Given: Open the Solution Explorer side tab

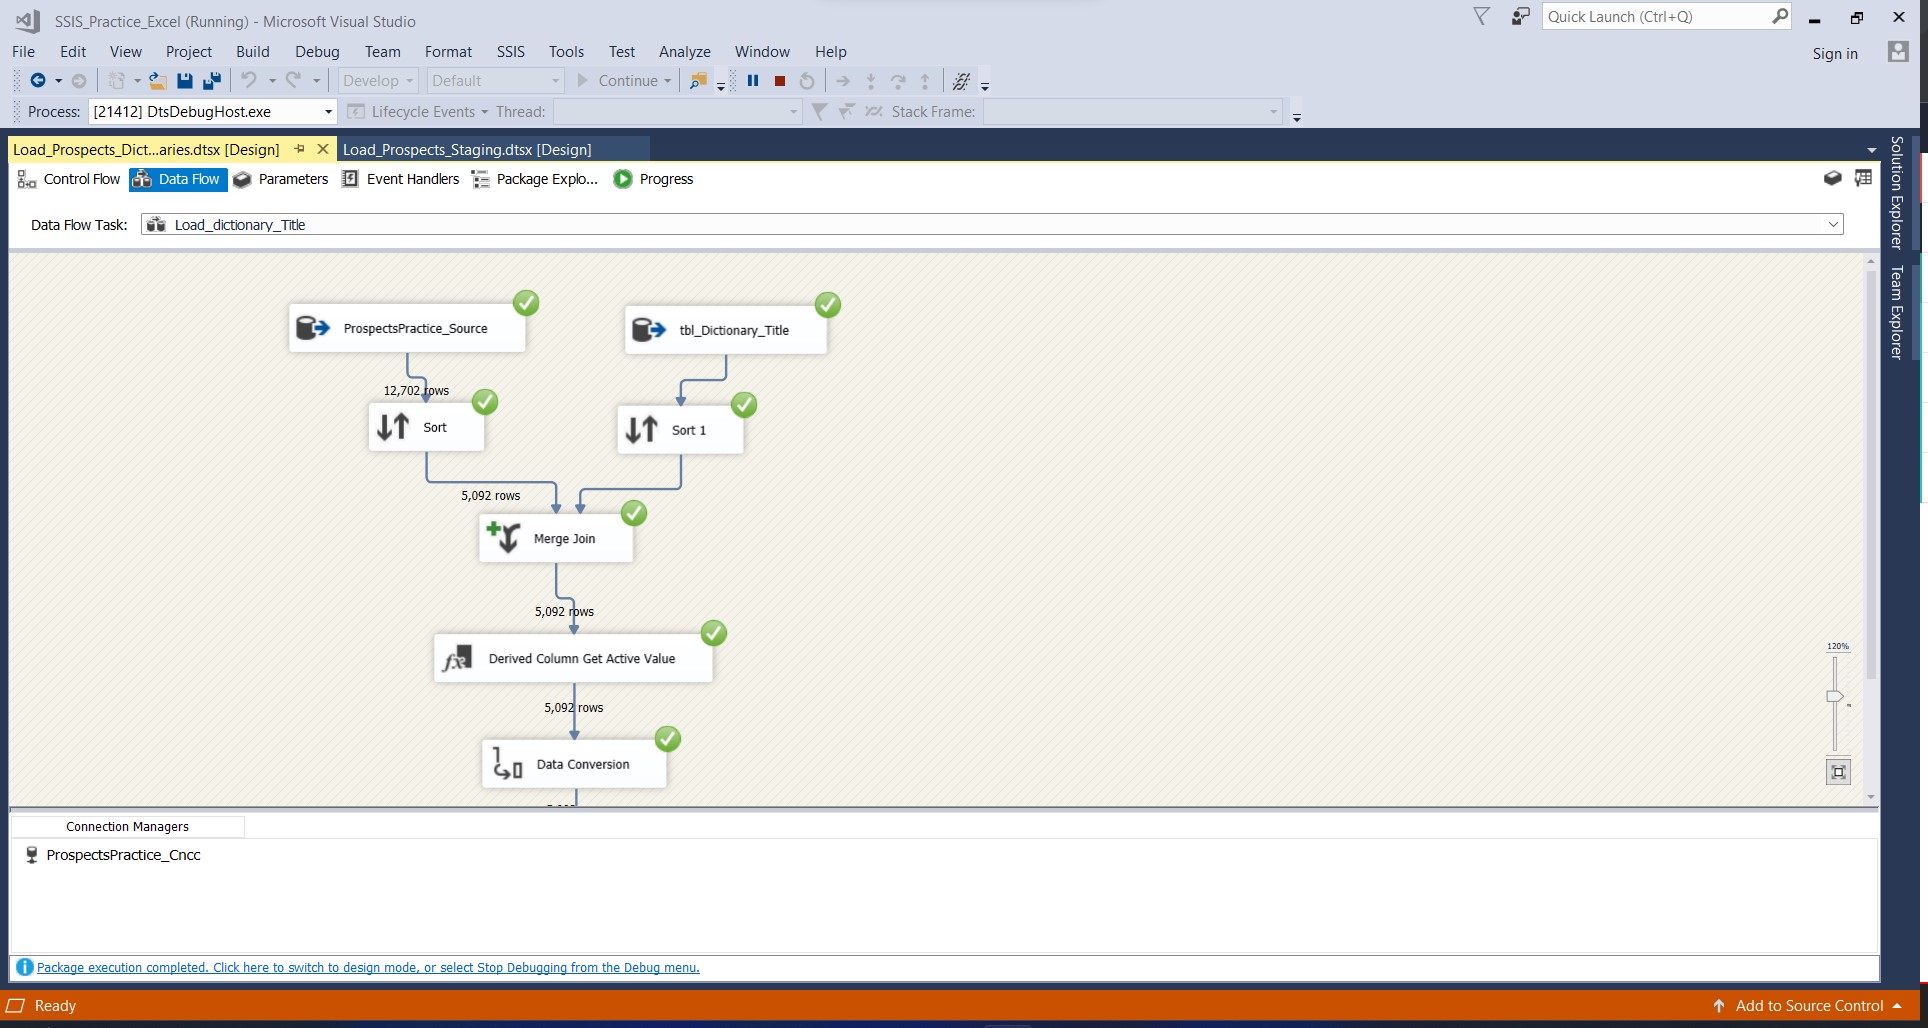Looking at the screenshot, I should pyautogui.click(x=1896, y=192).
